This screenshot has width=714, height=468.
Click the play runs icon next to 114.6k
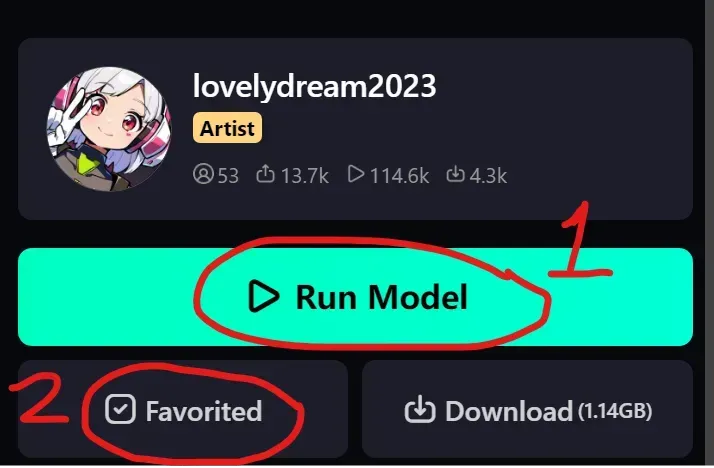pos(356,174)
